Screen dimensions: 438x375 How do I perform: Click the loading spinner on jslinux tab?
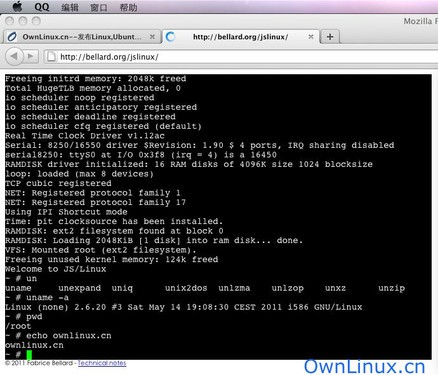coord(171,37)
